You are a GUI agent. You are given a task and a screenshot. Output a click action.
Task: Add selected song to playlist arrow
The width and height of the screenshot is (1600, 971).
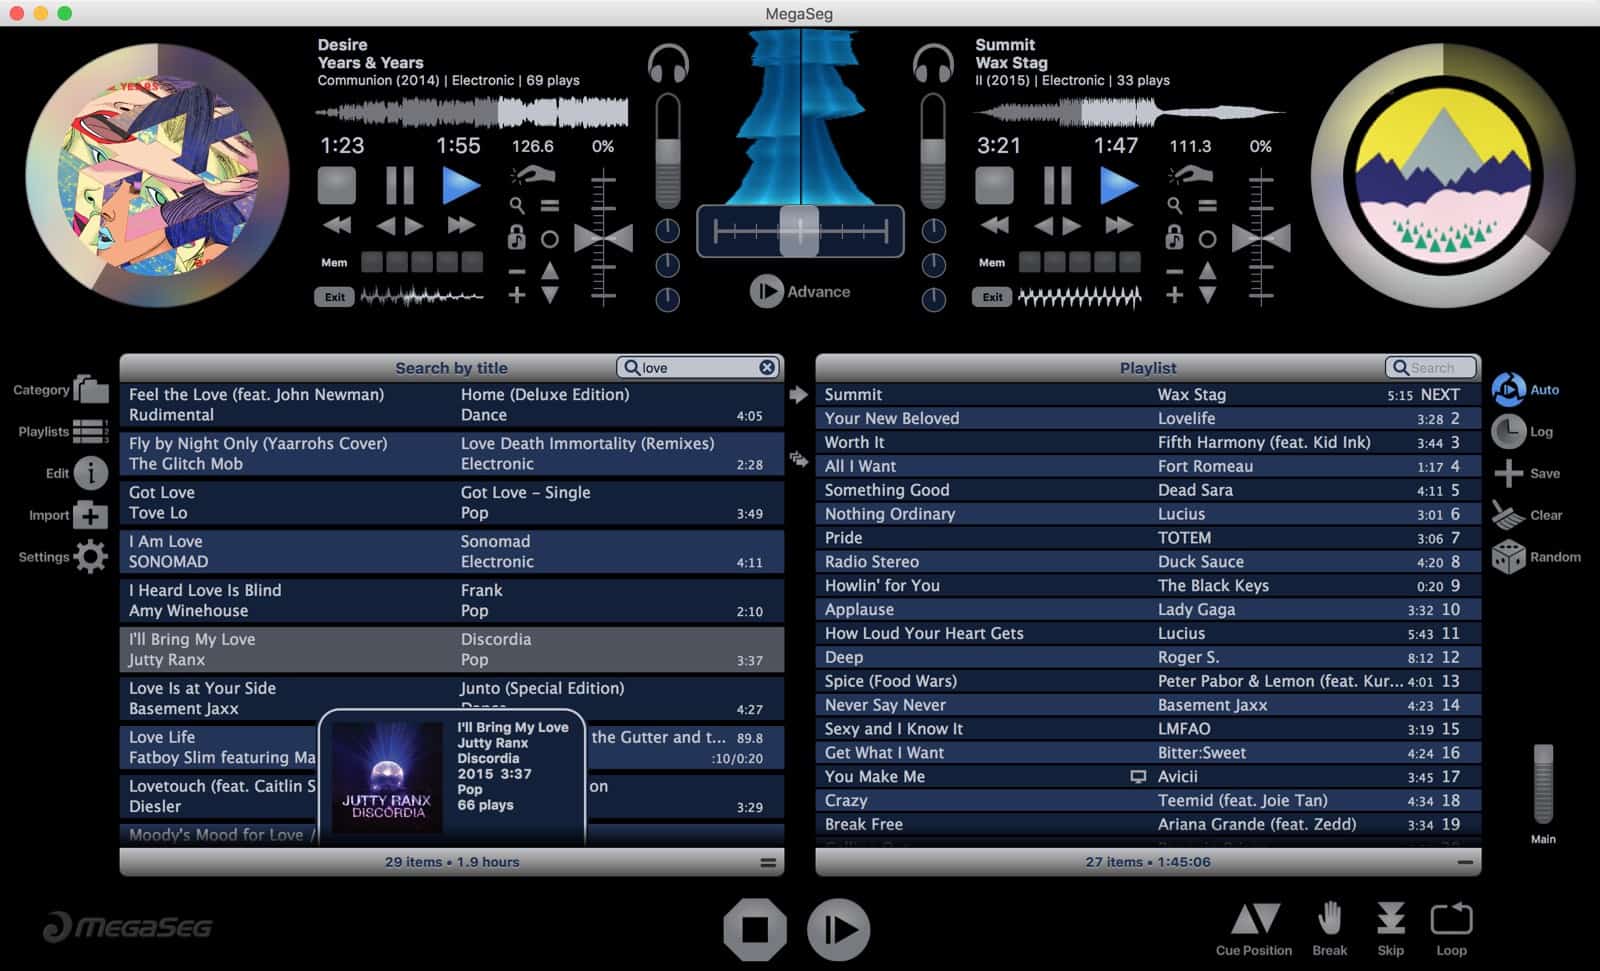[x=798, y=395]
